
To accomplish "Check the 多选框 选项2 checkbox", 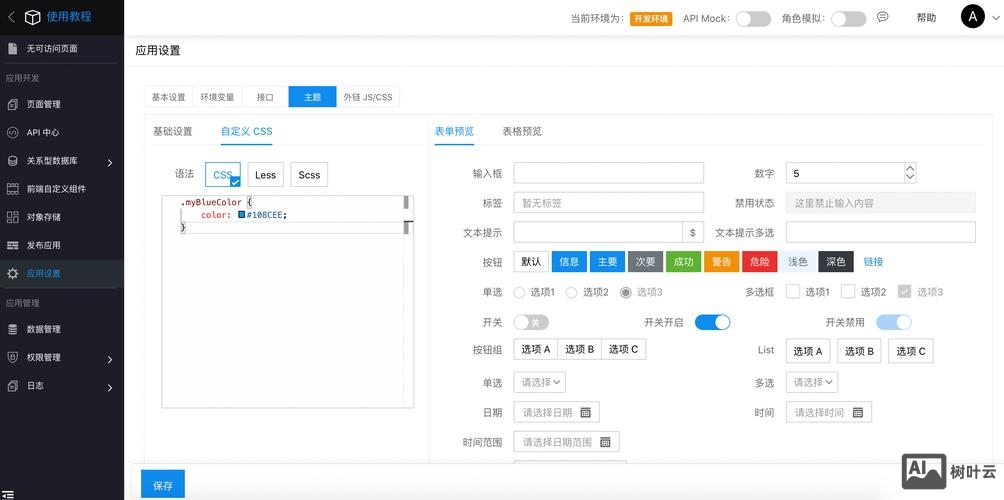I will coord(848,292).
